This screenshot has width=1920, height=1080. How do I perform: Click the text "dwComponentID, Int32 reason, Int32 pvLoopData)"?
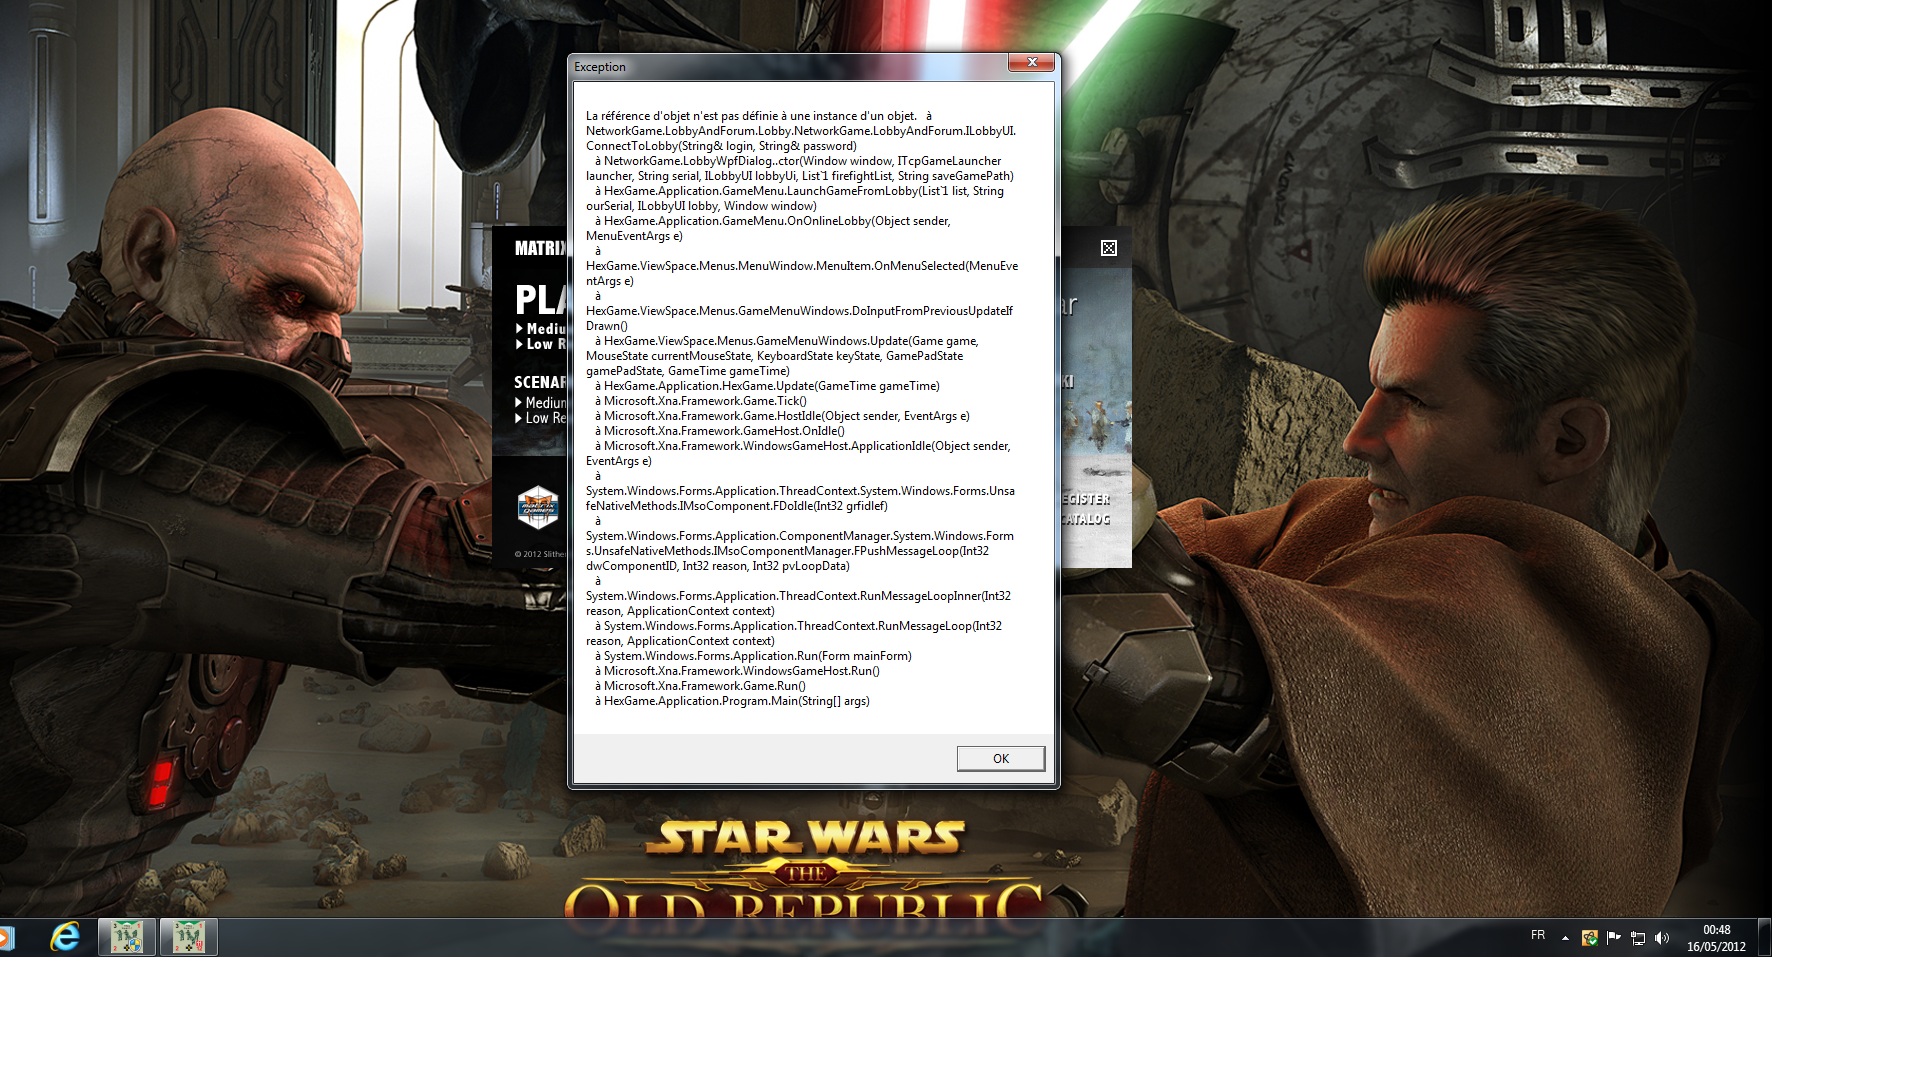(x=718, y=566)
